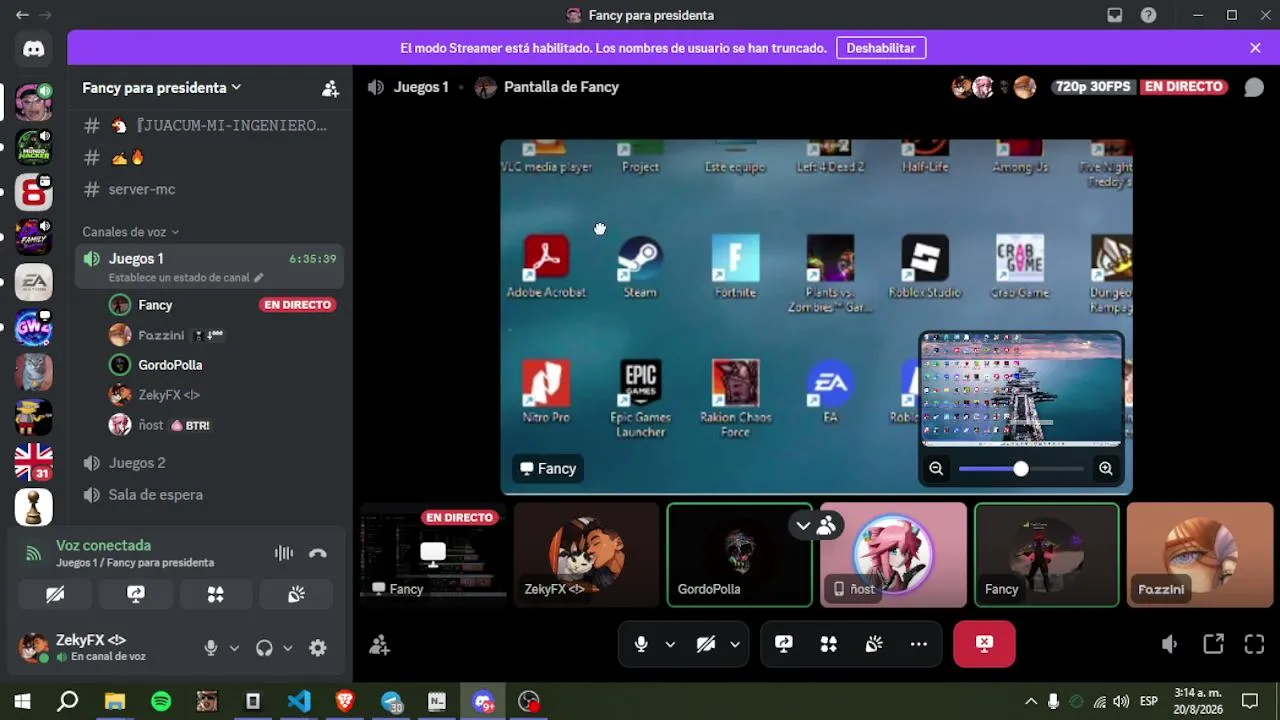Open the server-mc text channel
The width and height of the screenshot is (1280, 720).
(x=210, y=189)
